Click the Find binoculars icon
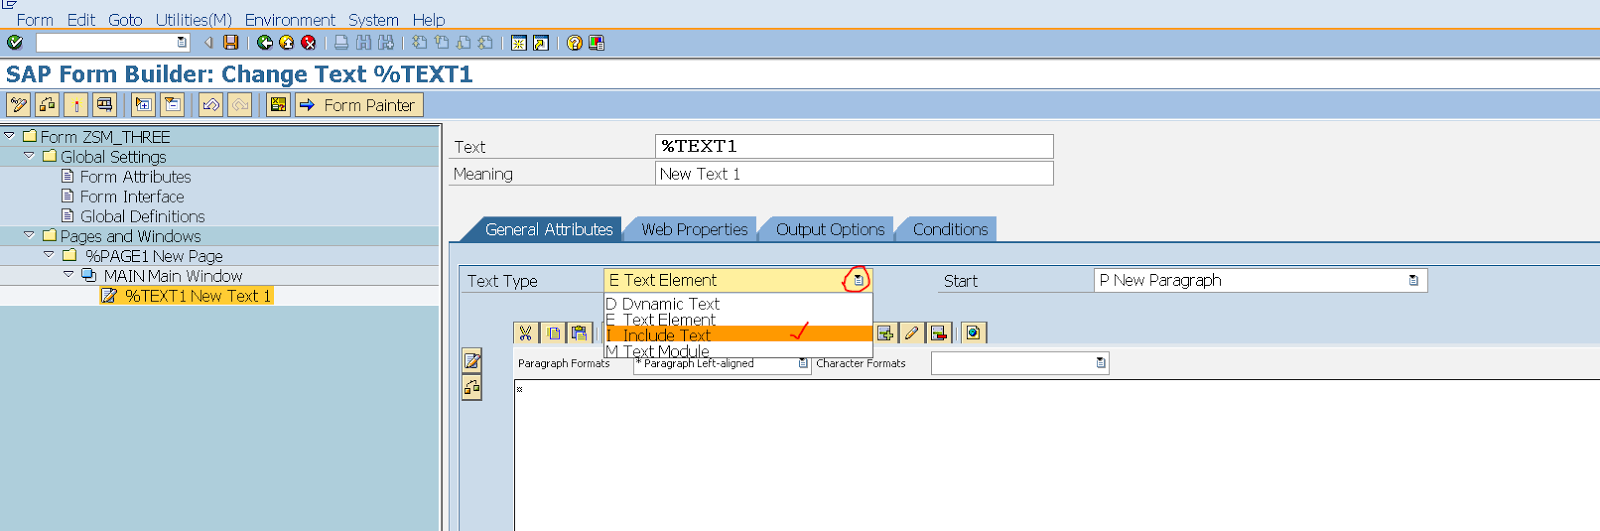Viewport: 1600px width, 531px height. [363, 42]
